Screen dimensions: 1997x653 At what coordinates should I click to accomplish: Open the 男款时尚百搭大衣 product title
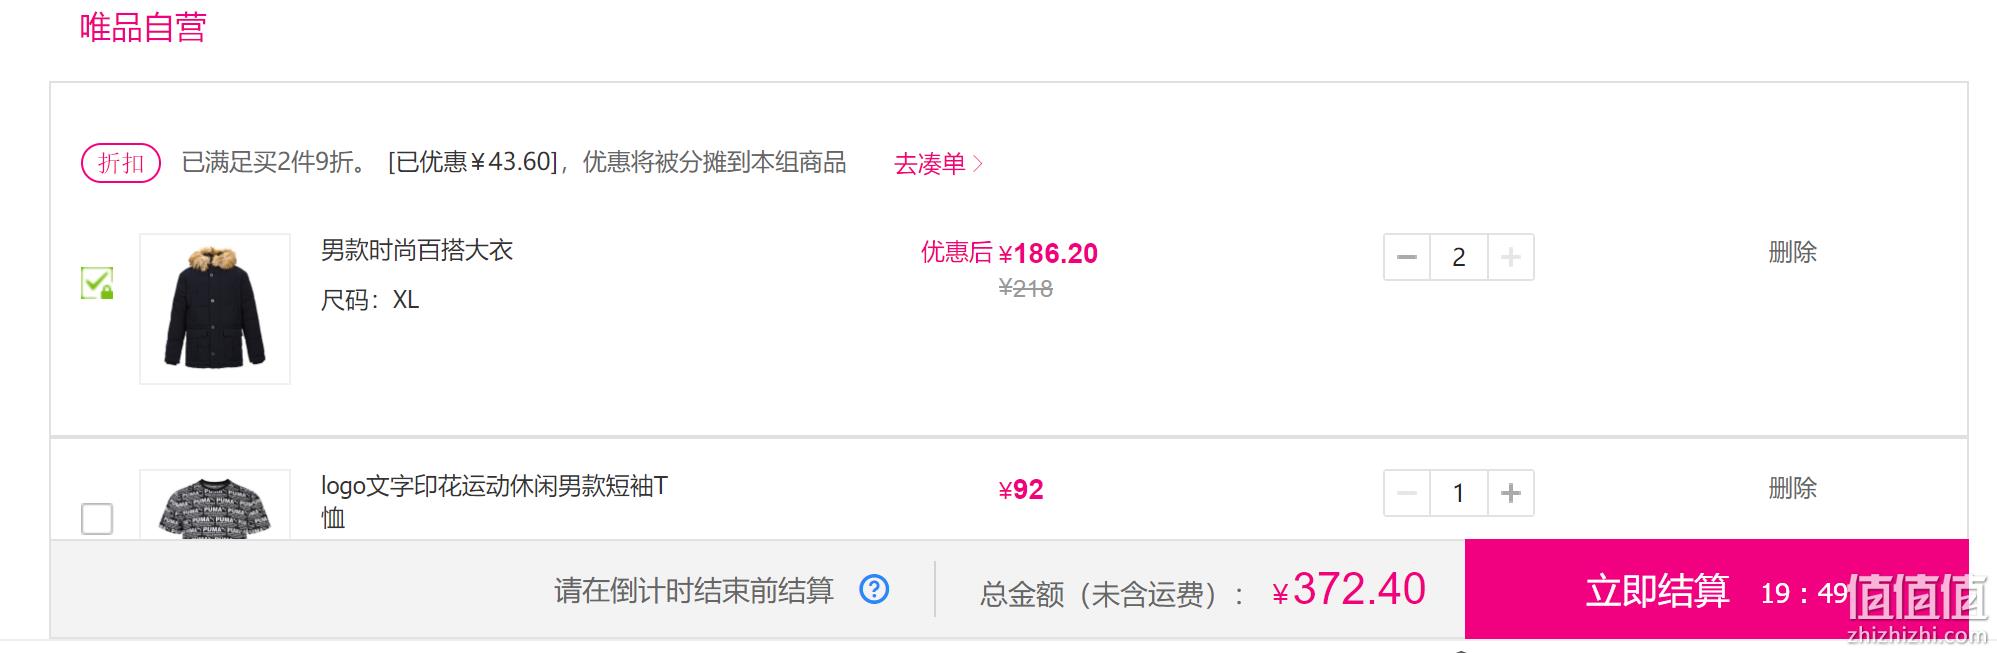point(417,250)
